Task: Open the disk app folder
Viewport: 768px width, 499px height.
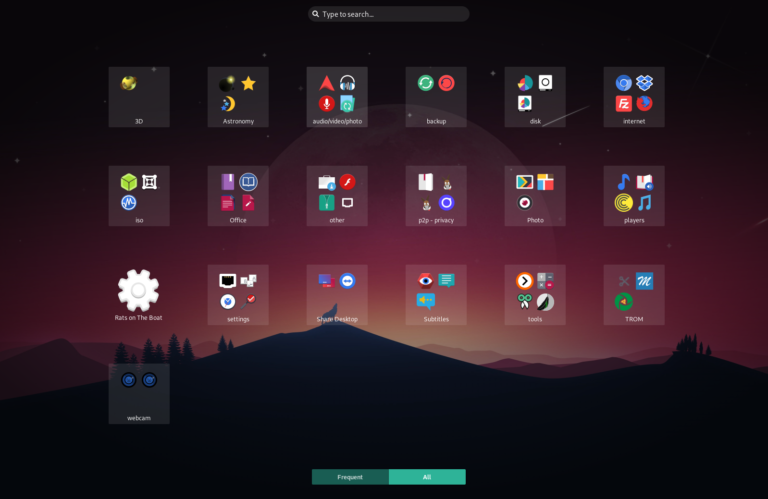Action: (535, 94)
